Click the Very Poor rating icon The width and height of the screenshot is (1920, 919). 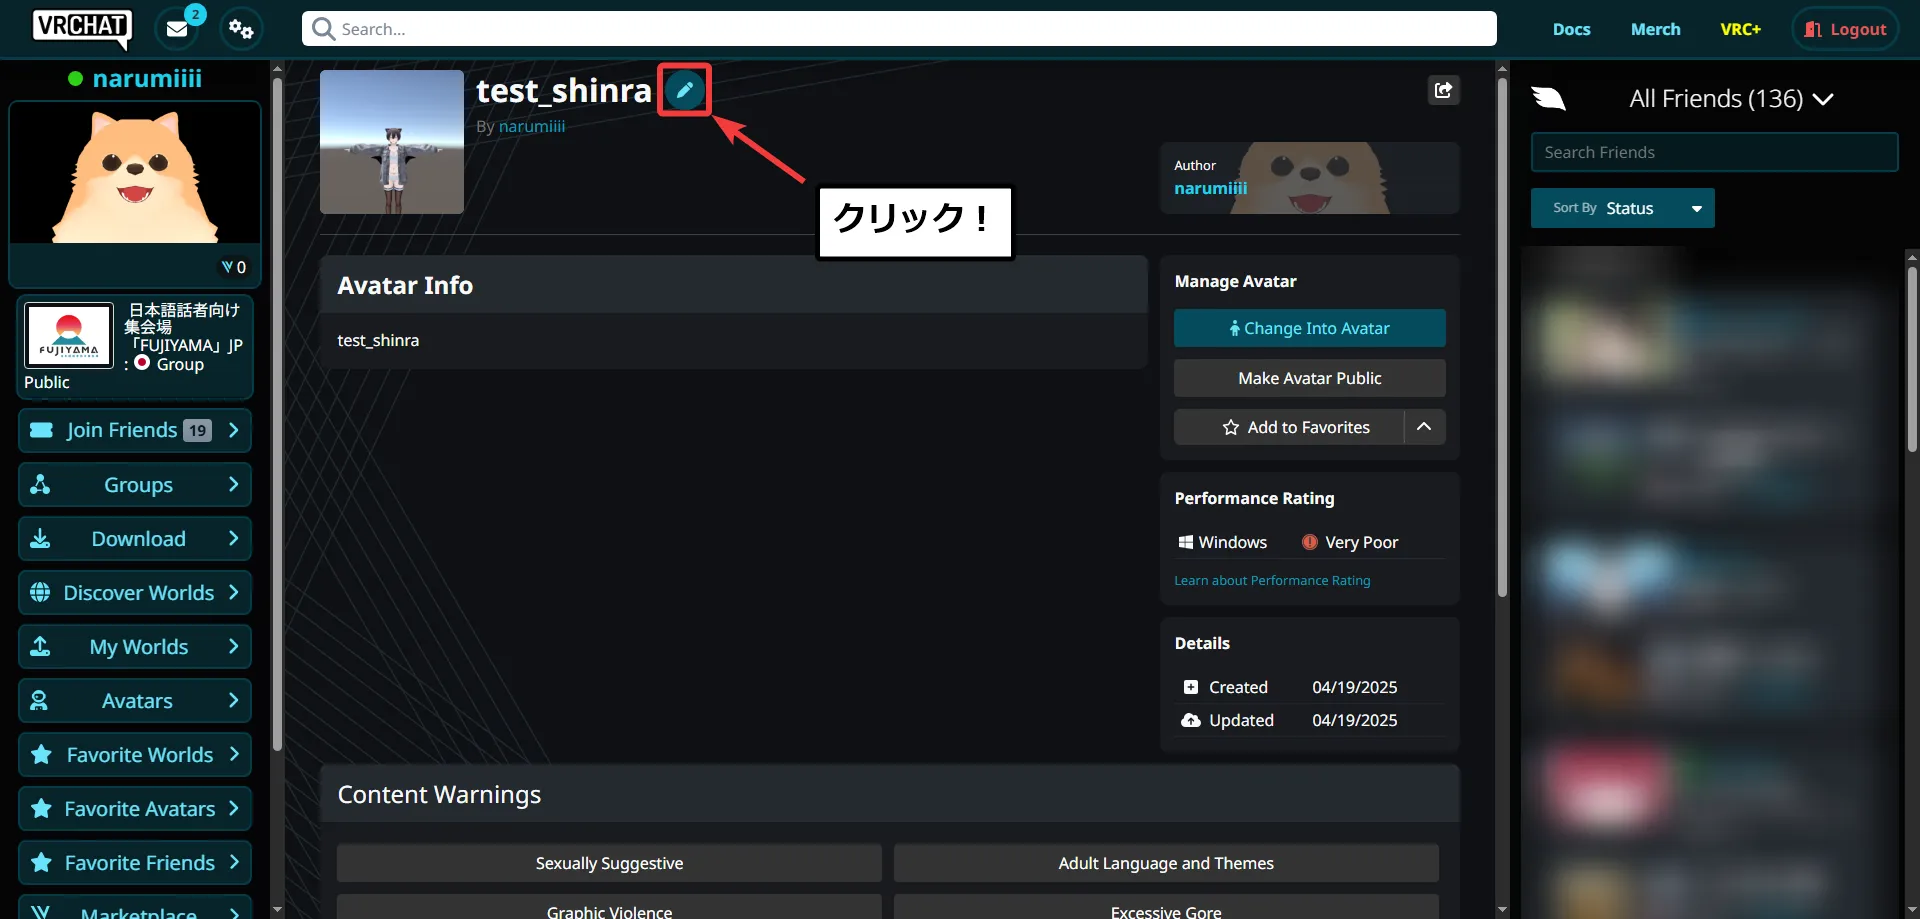[x=1309, y=542]
